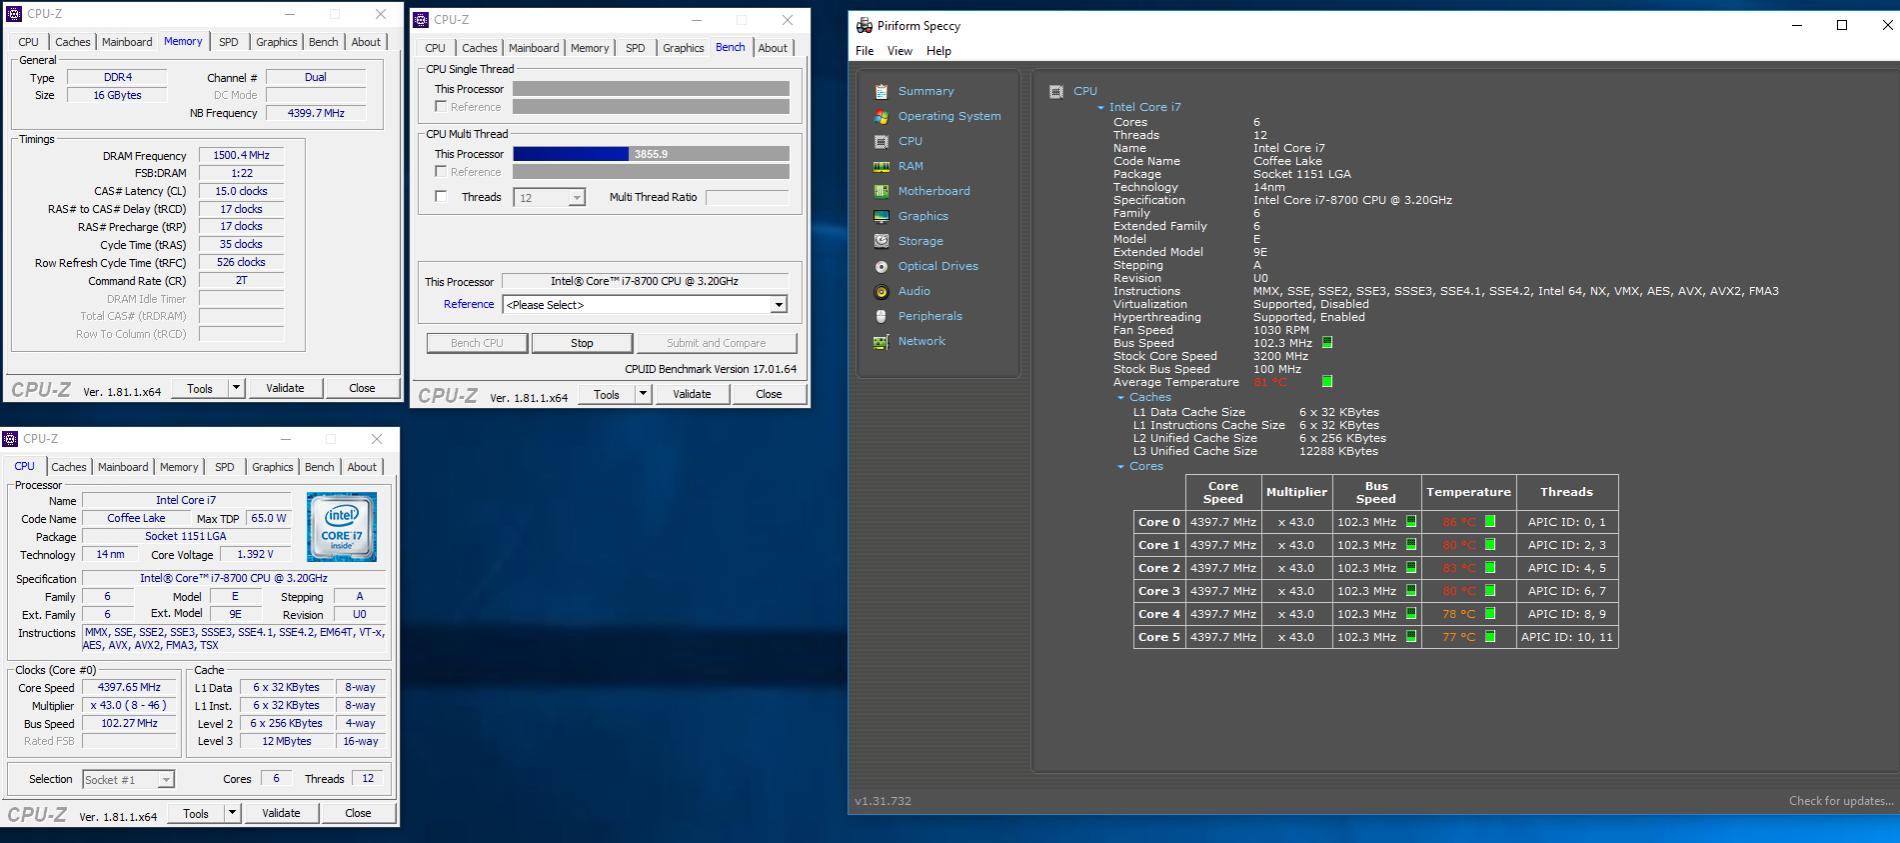Select the Operating System icon in sidebar
The height and width of the screenshot is (843, 1900).
881,116
